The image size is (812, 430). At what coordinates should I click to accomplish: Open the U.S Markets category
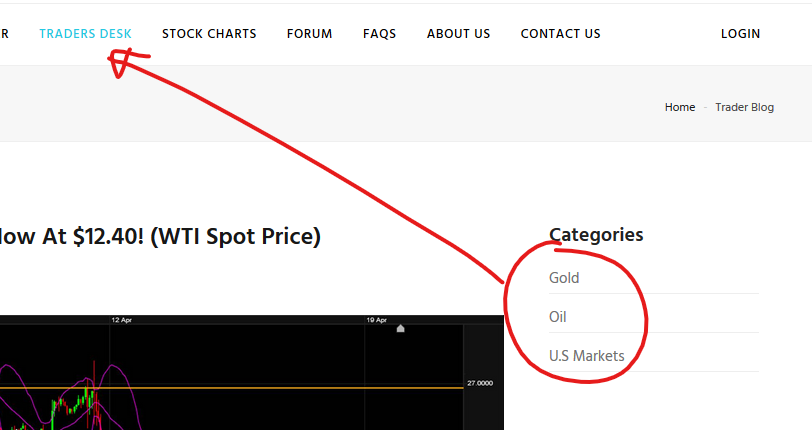[x=586, y=356]
